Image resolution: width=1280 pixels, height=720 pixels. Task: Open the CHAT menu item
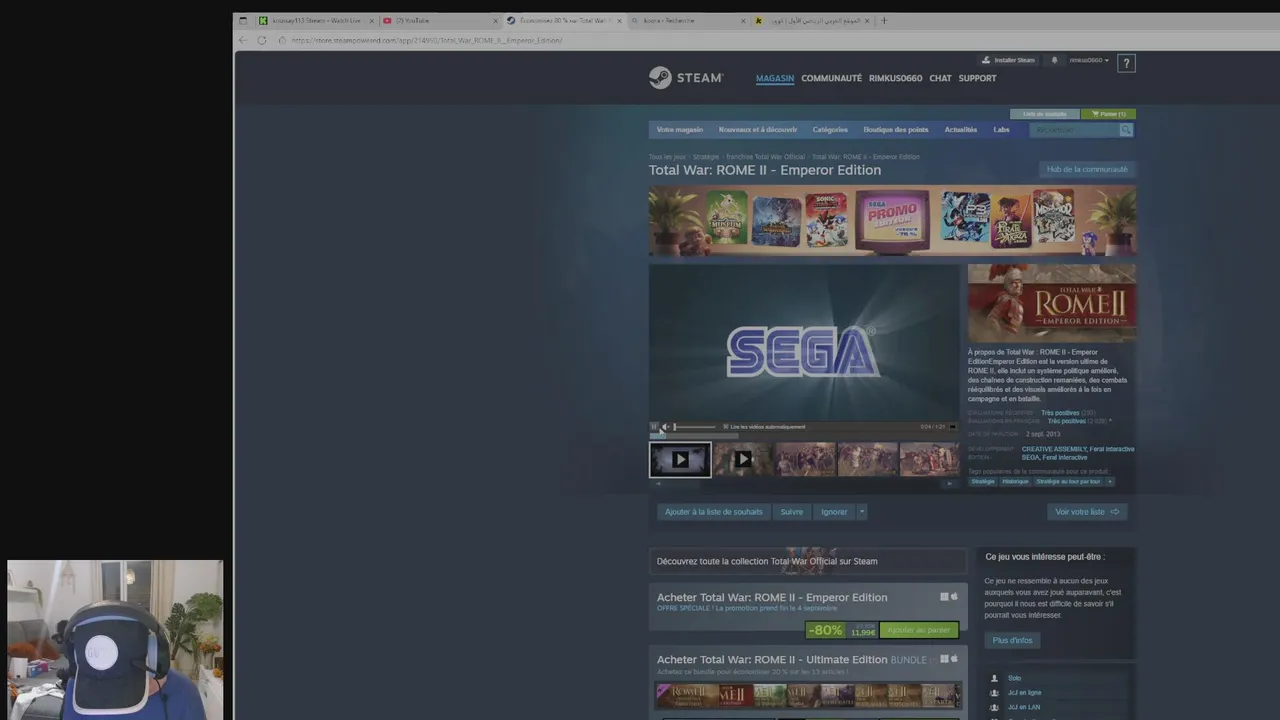click(940, 78)
